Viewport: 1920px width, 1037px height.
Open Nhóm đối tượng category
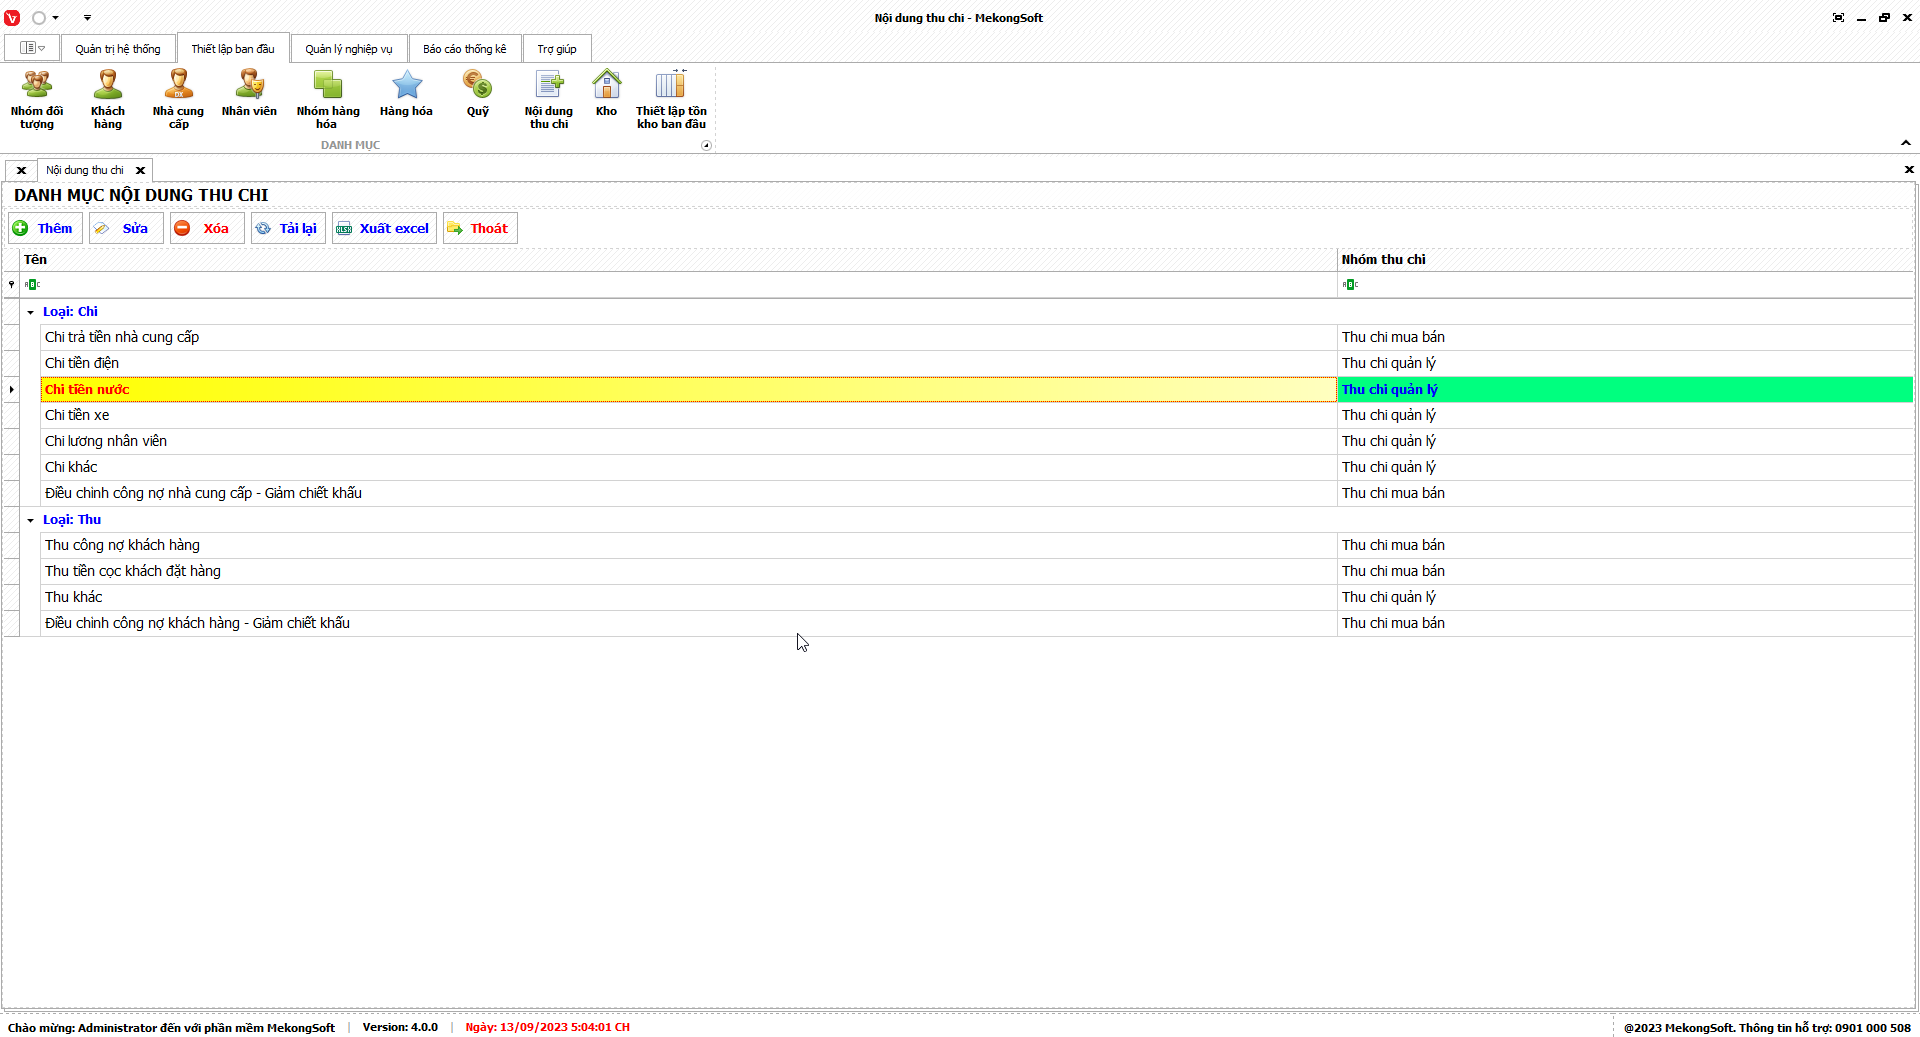click(x=37, y=99)
